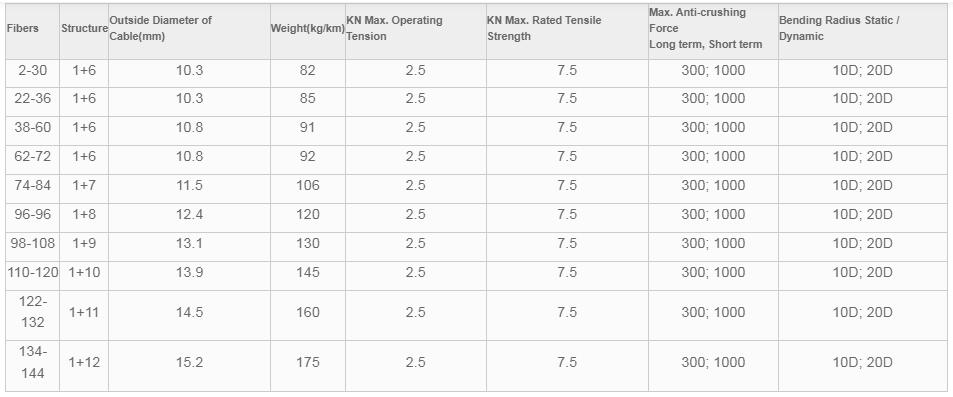The width and height of the screenshot is (953, 397).
Task: Select the 1+11 structure cell
Action: (x=84, y=312)
